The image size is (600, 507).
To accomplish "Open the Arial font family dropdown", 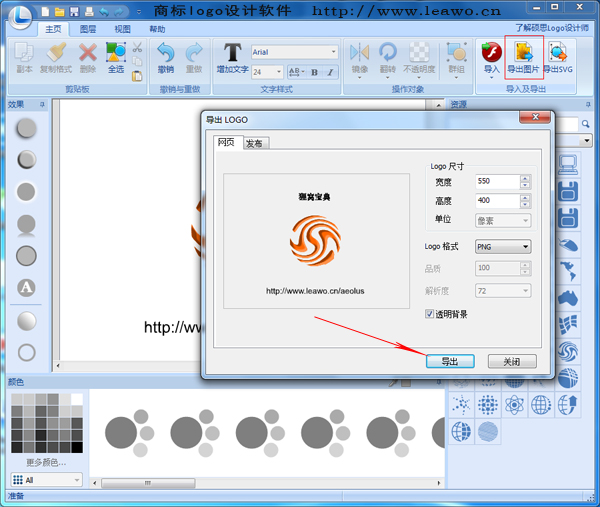I will click(333, 52).
